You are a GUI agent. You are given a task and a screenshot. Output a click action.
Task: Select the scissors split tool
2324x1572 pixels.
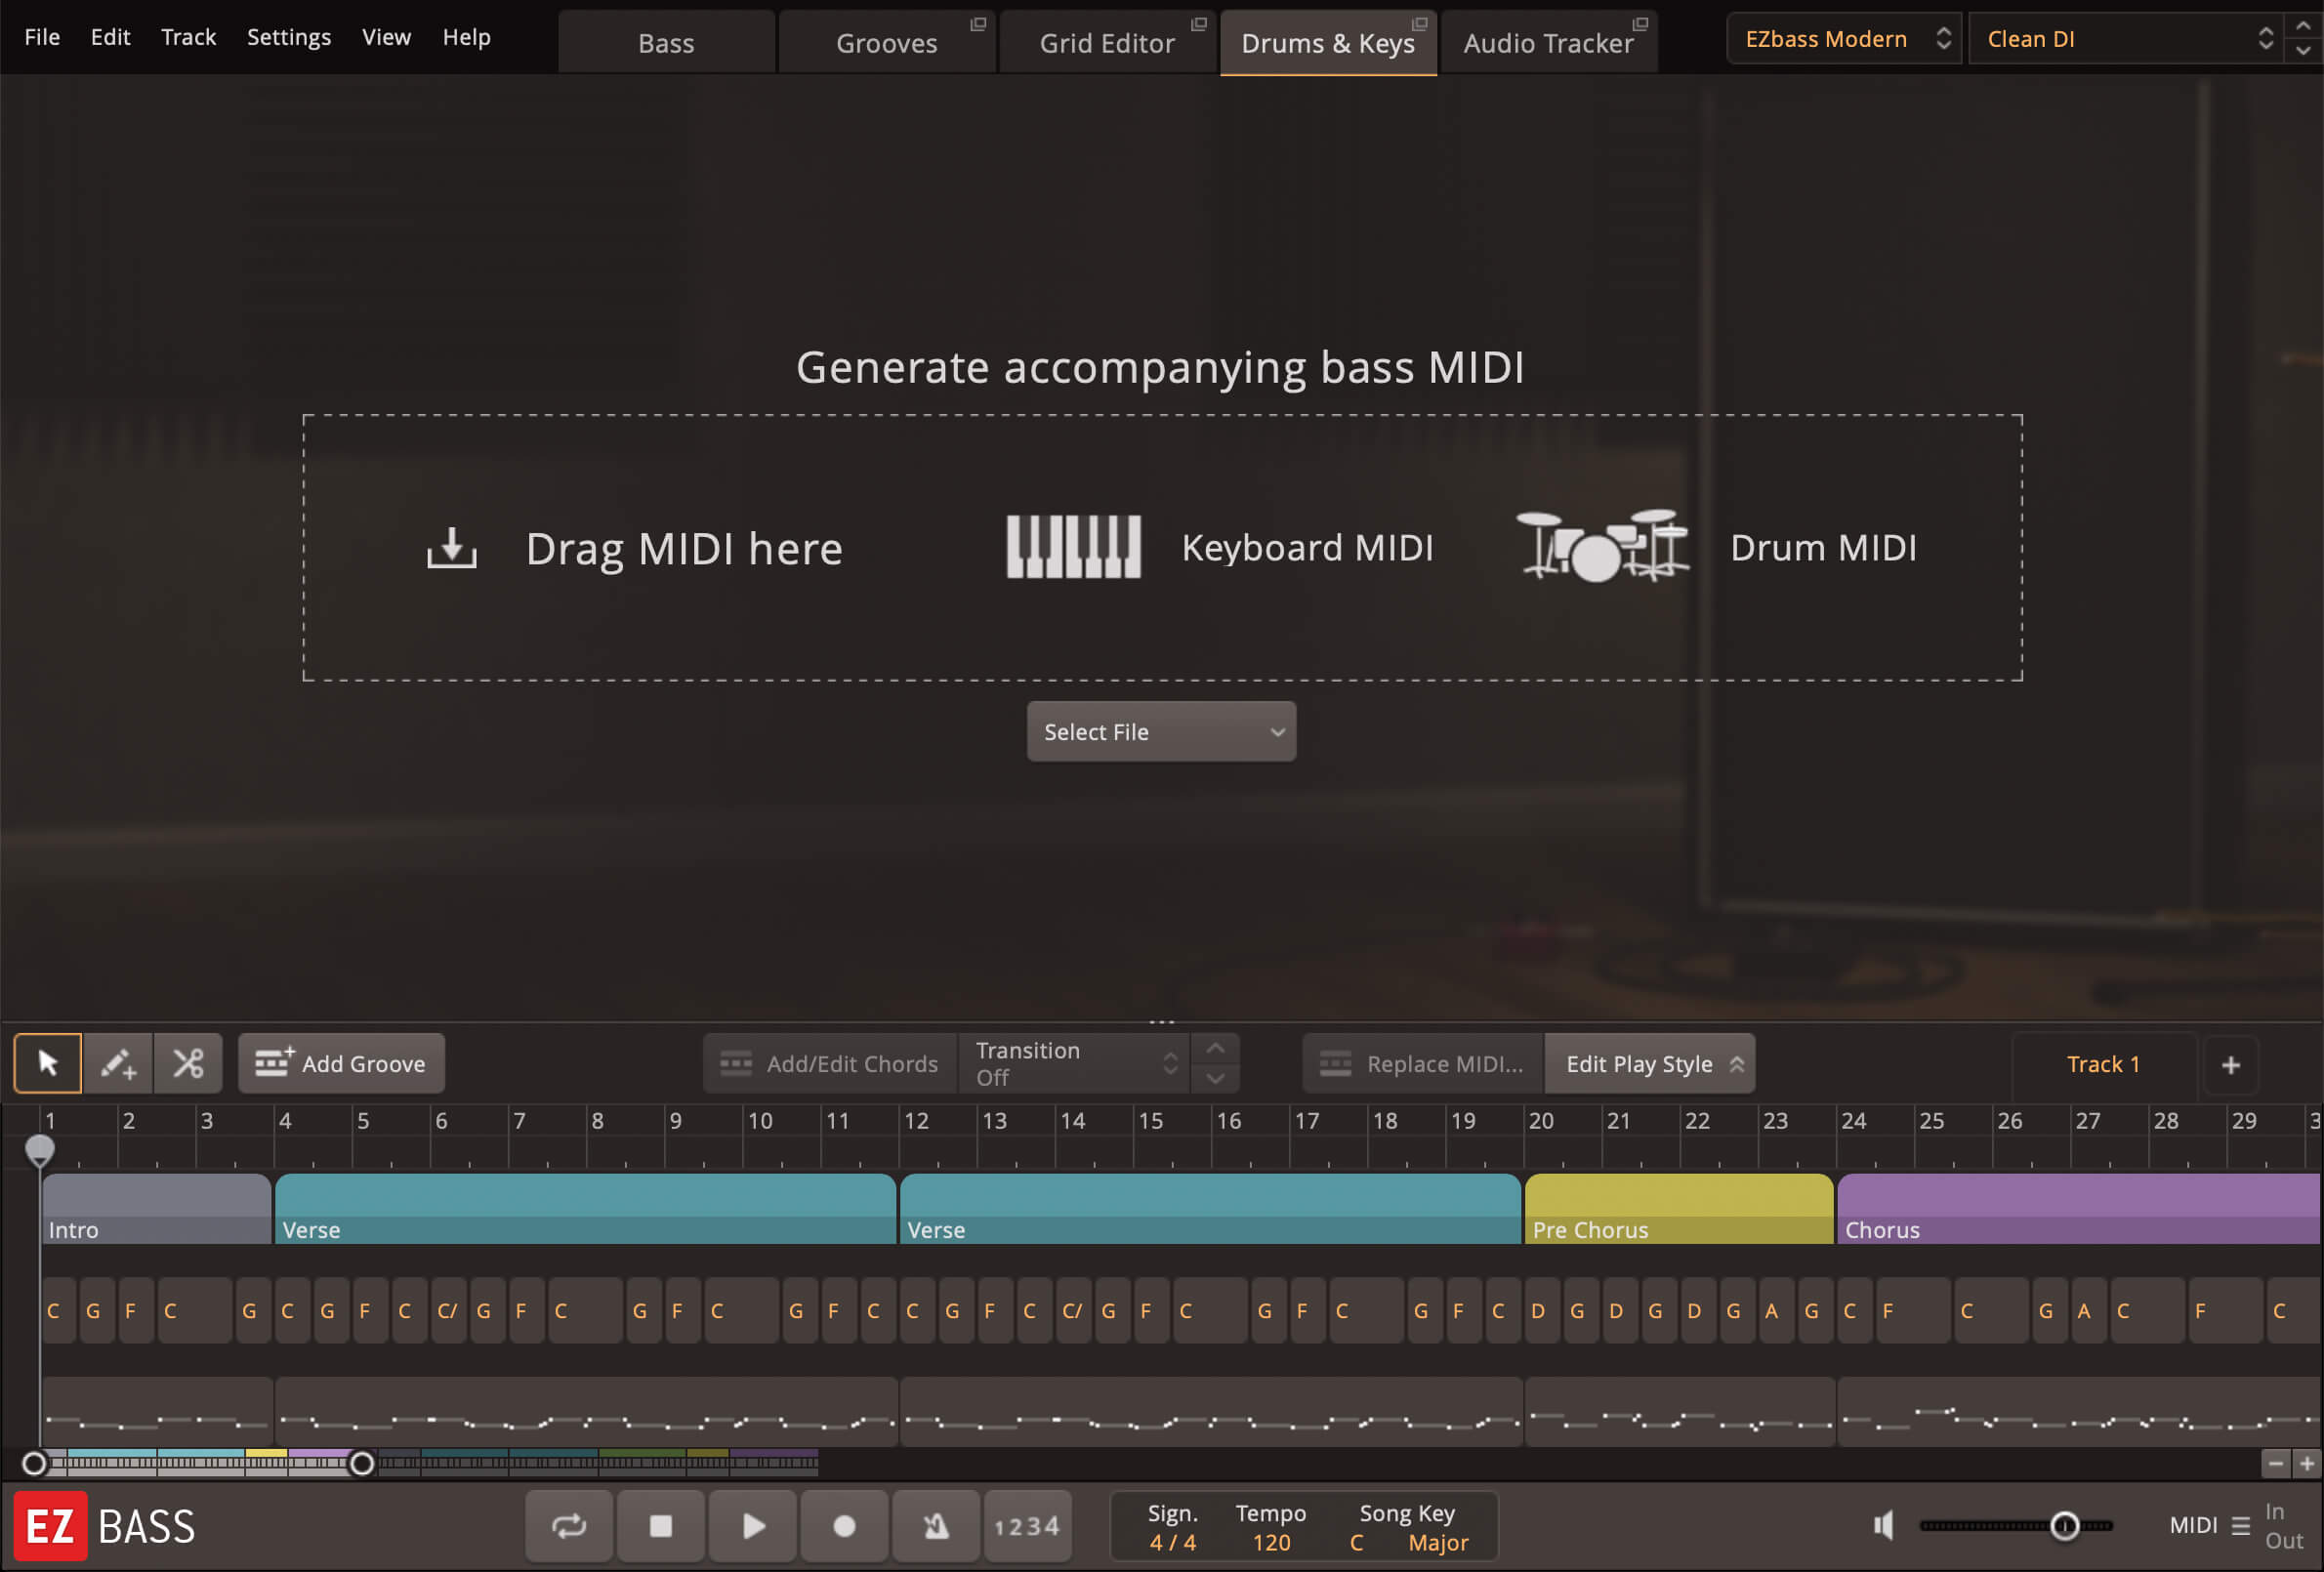click(x=188, y=1063)
